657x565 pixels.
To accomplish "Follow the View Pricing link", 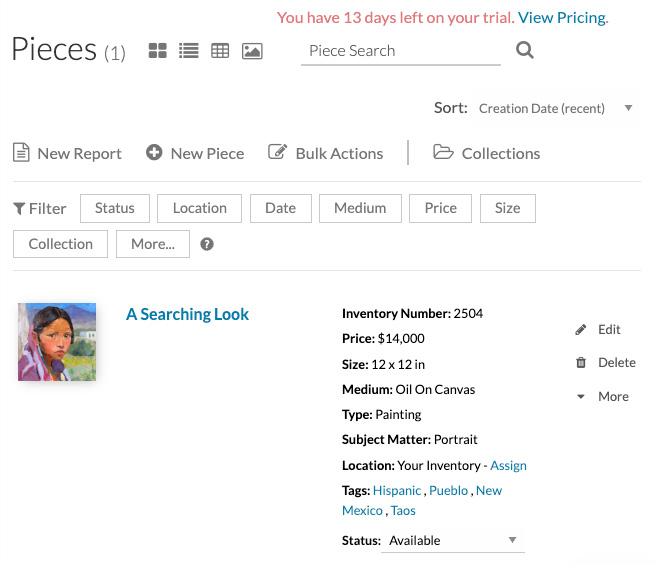I will [562, 18].
